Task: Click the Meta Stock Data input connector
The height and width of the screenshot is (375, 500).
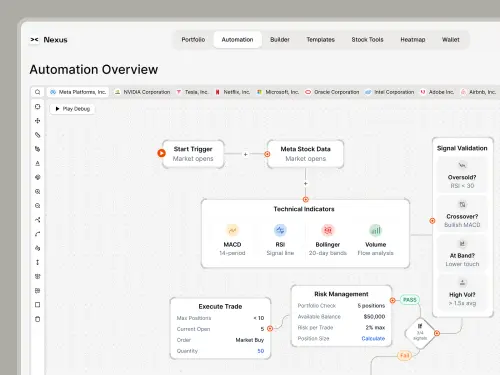Action: [x=267, y=154]
